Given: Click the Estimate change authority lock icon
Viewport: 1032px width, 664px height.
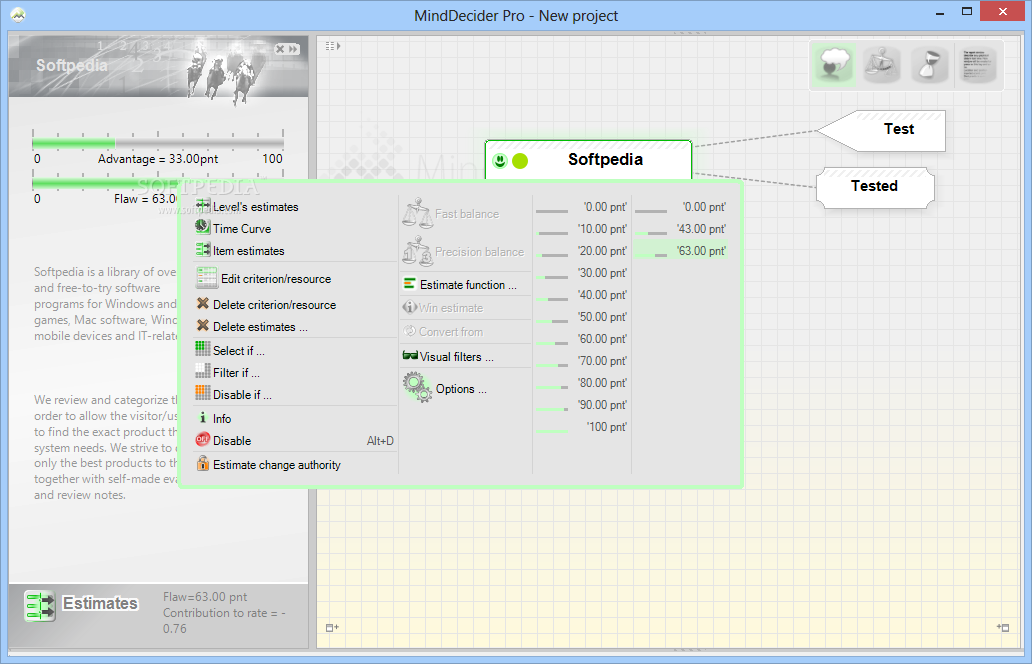Looking at the screenshot, I should (203, 463).
